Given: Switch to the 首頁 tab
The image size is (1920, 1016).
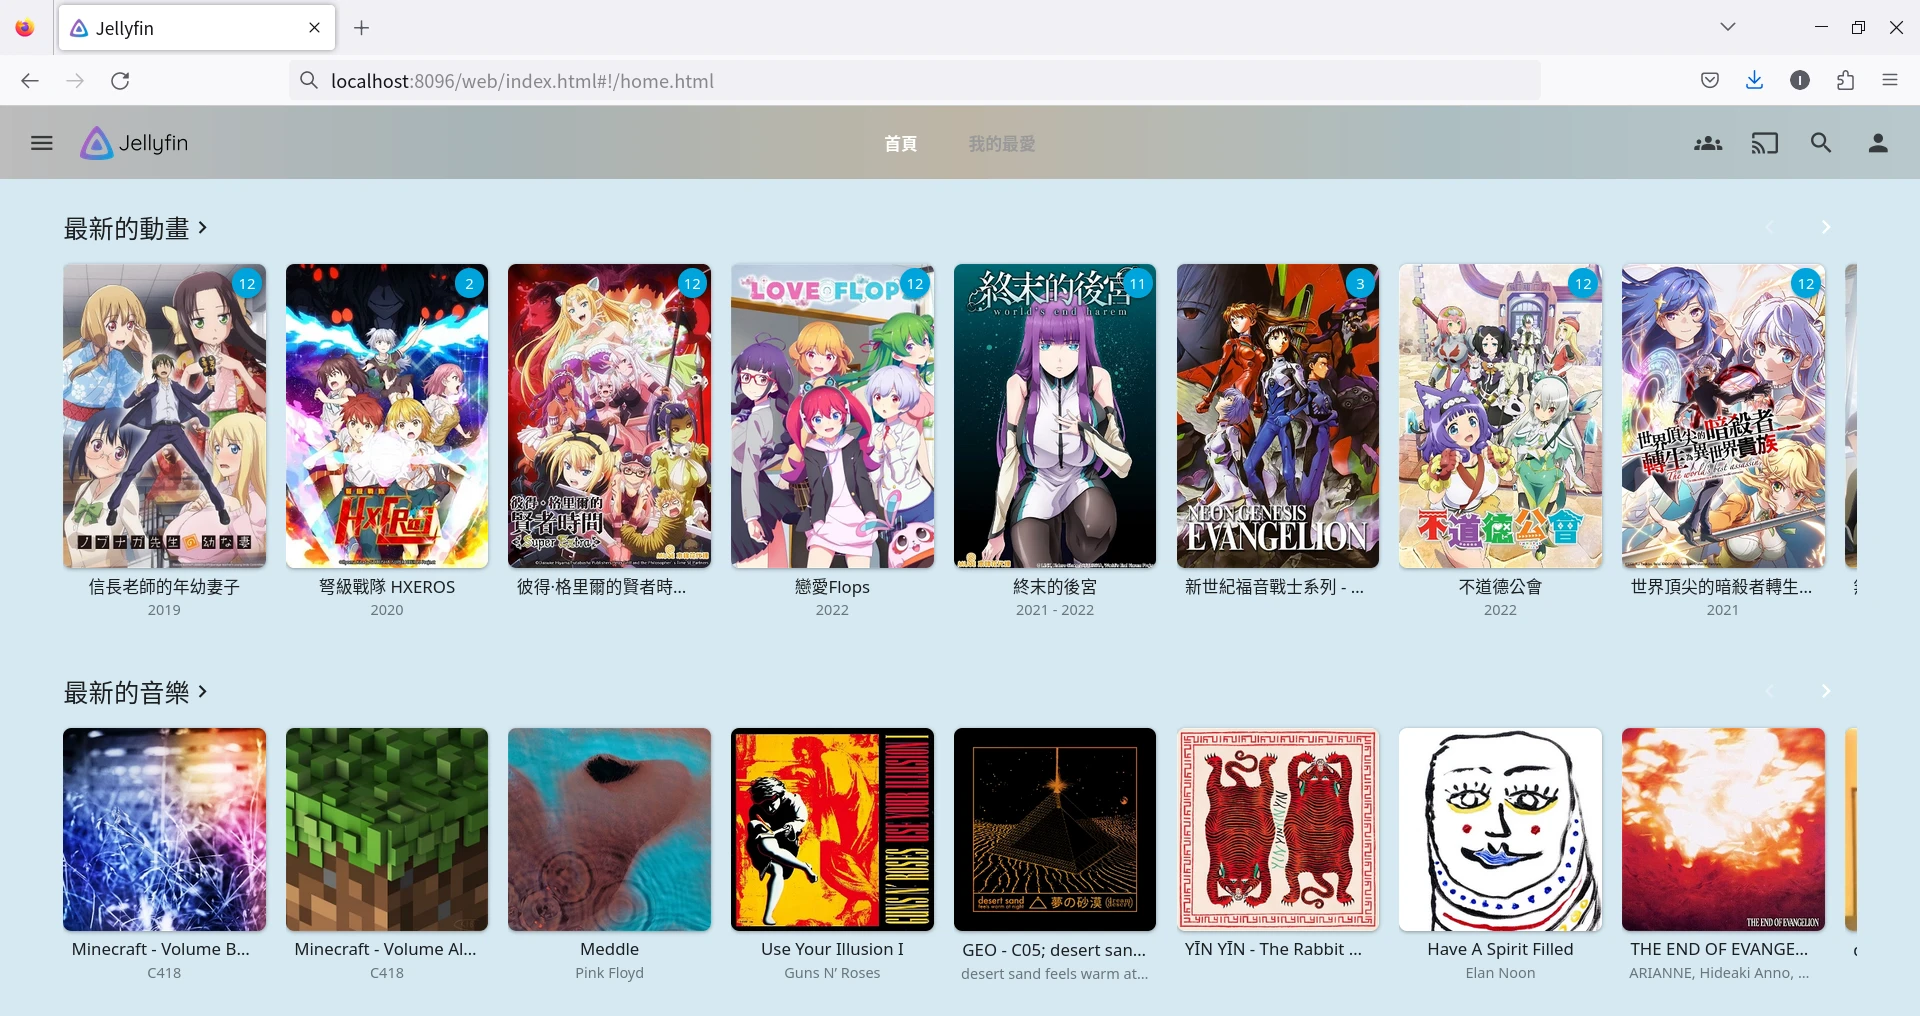Looking at the screenshot, I should click(901, 144).
